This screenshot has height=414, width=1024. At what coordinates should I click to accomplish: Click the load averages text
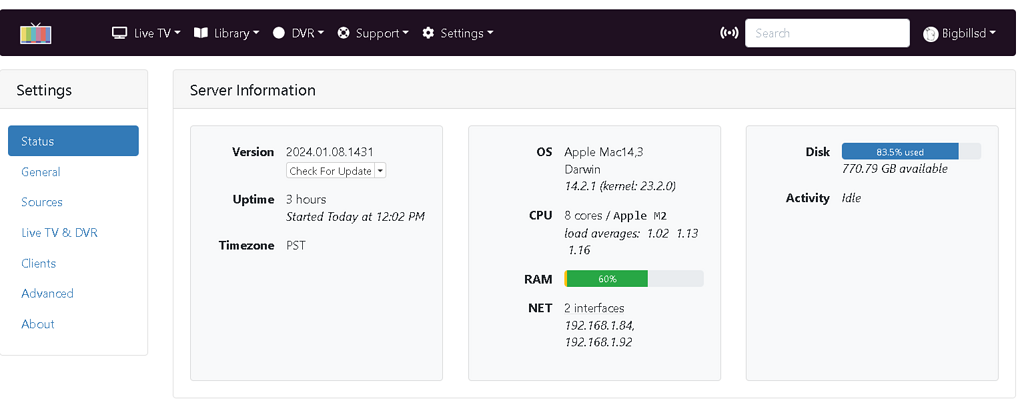tap(631, 242)
